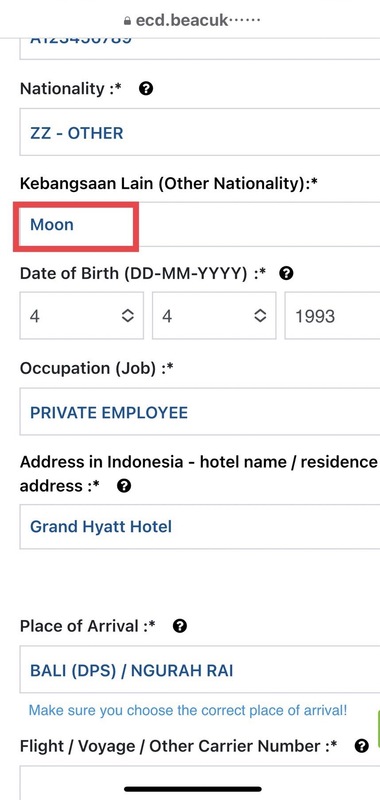Click the birth year field showing 1993
Image resolution: width=380 pixels, height=800 pixels.
[x=332, y=315]
